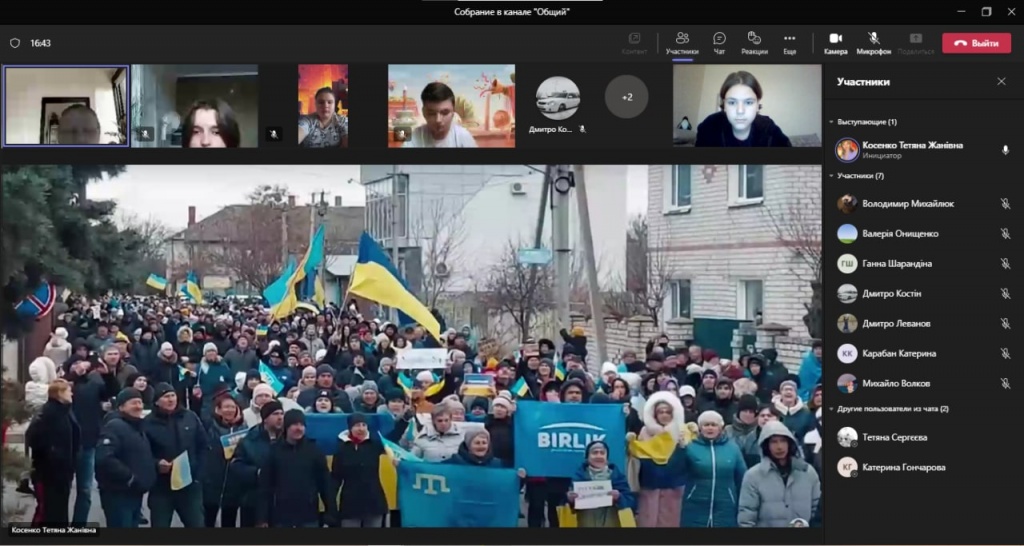Show the +2 hidden participants

[627, 98]
